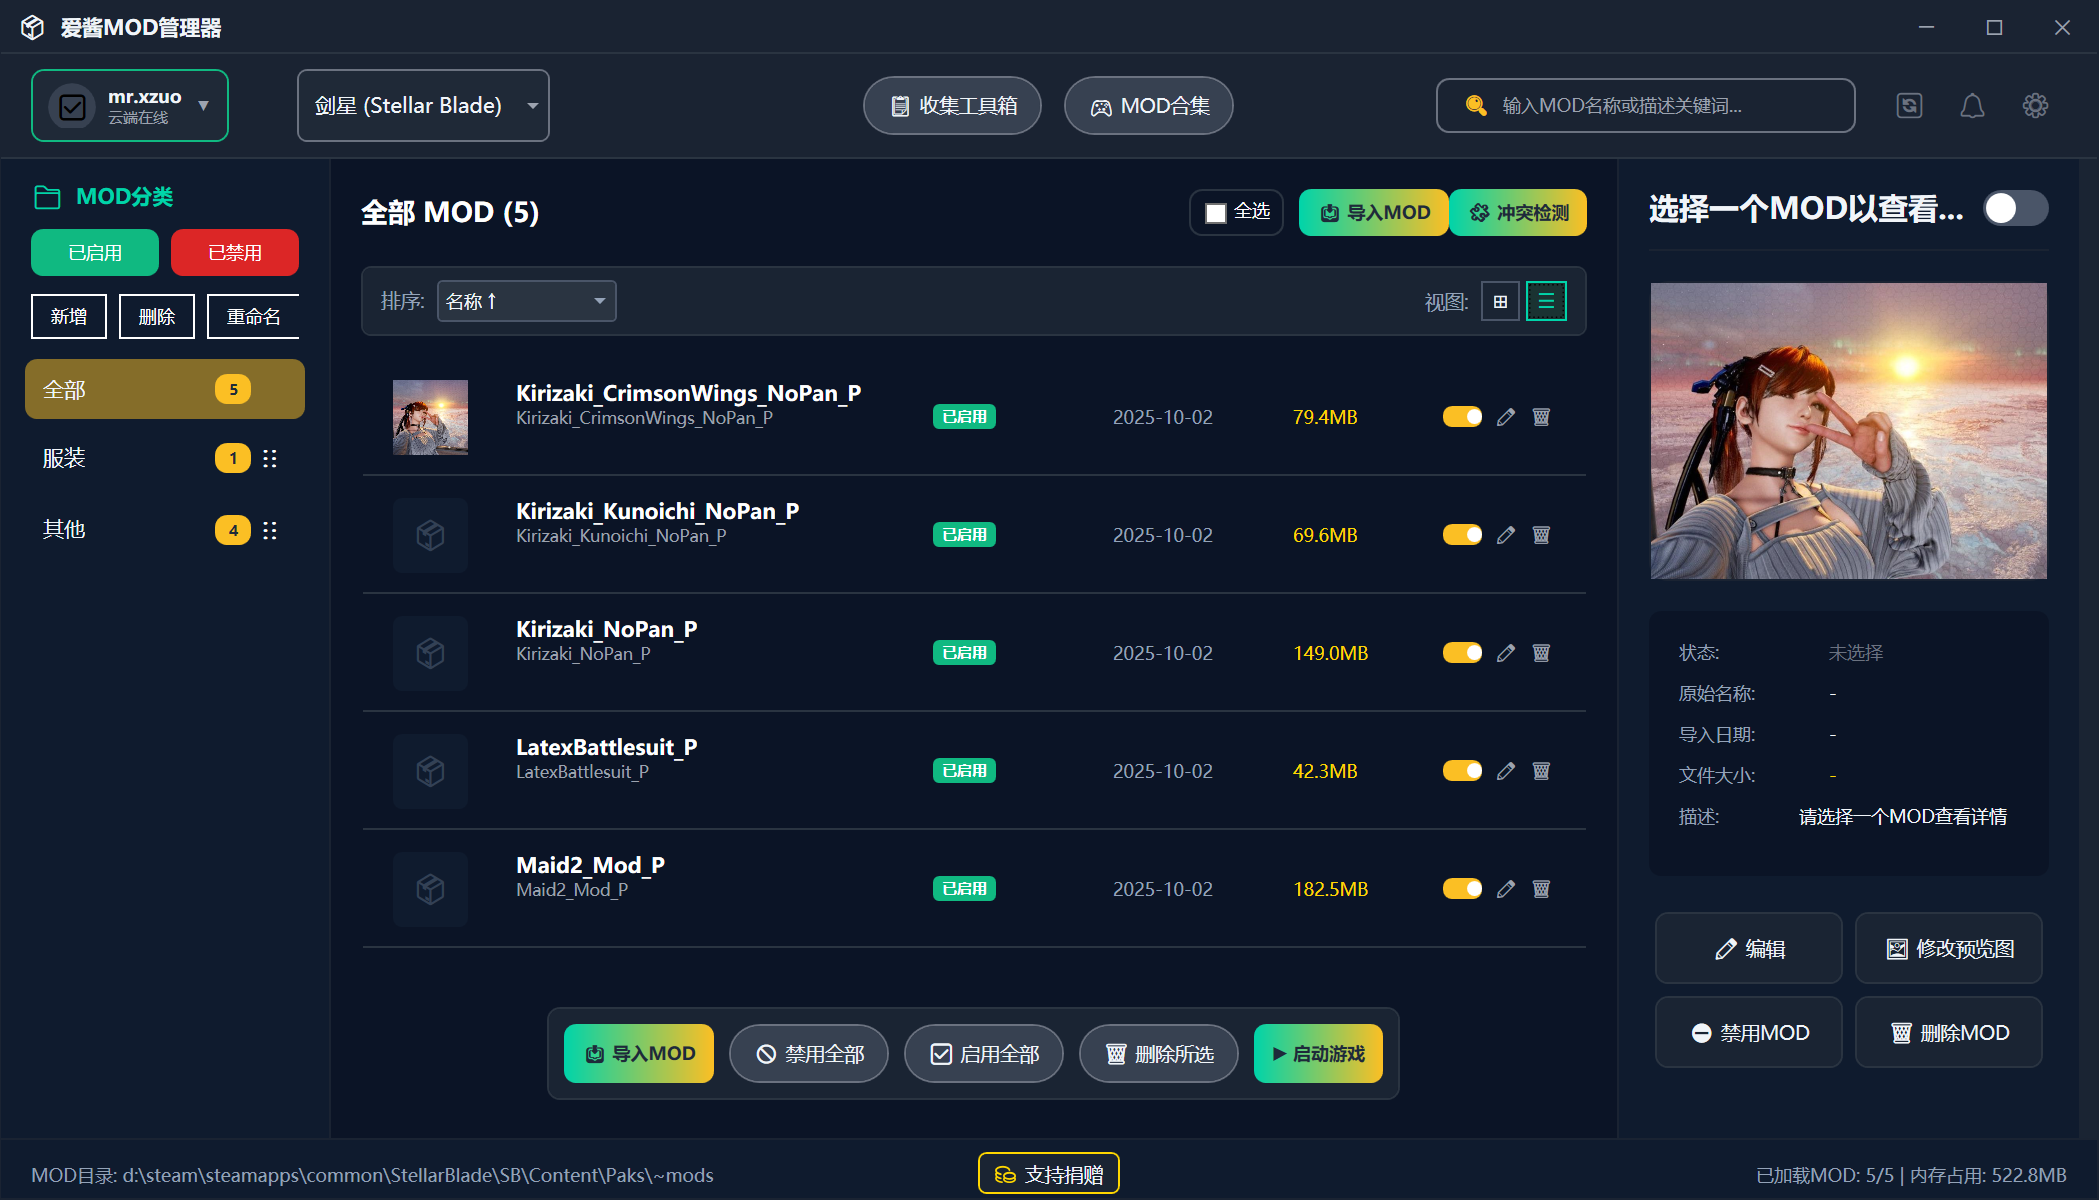This screenshot has height=1200, width=2099.
Task: Open the MOD合集 gamepad panel
Action: click(x=1147, y=105)
